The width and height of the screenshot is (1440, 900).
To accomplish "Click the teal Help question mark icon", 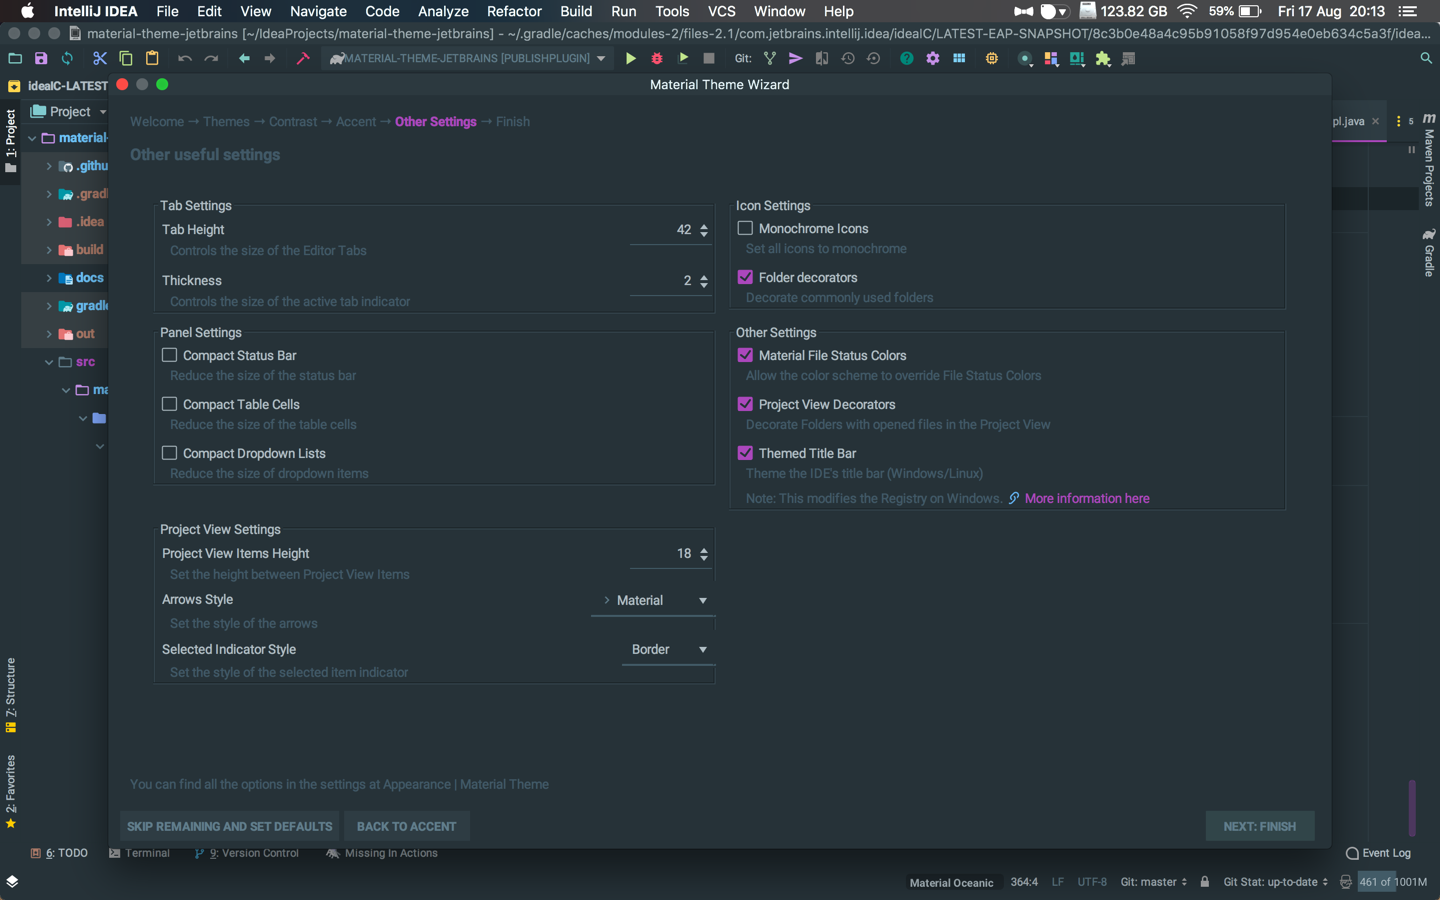I will click(x=907, y=59).
